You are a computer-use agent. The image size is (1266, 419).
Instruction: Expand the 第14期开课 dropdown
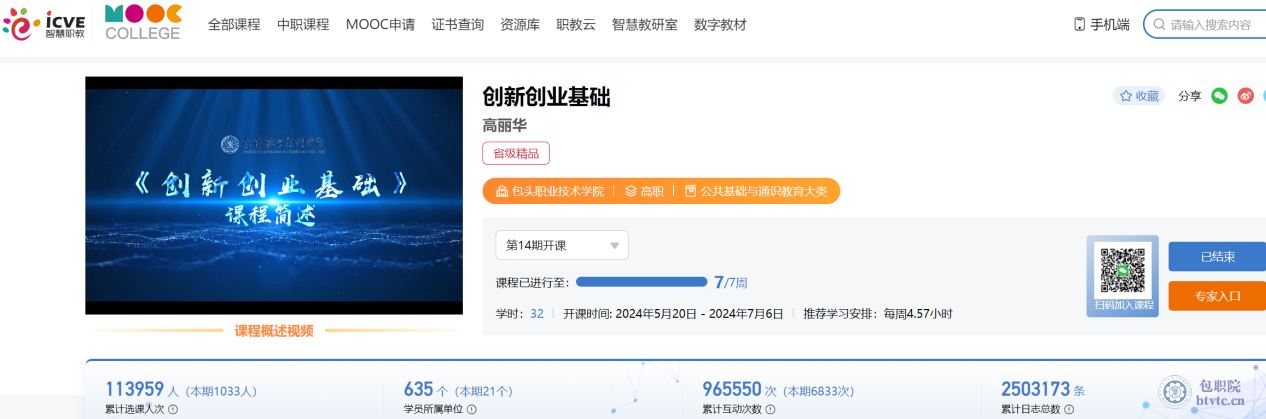[562, 245]
